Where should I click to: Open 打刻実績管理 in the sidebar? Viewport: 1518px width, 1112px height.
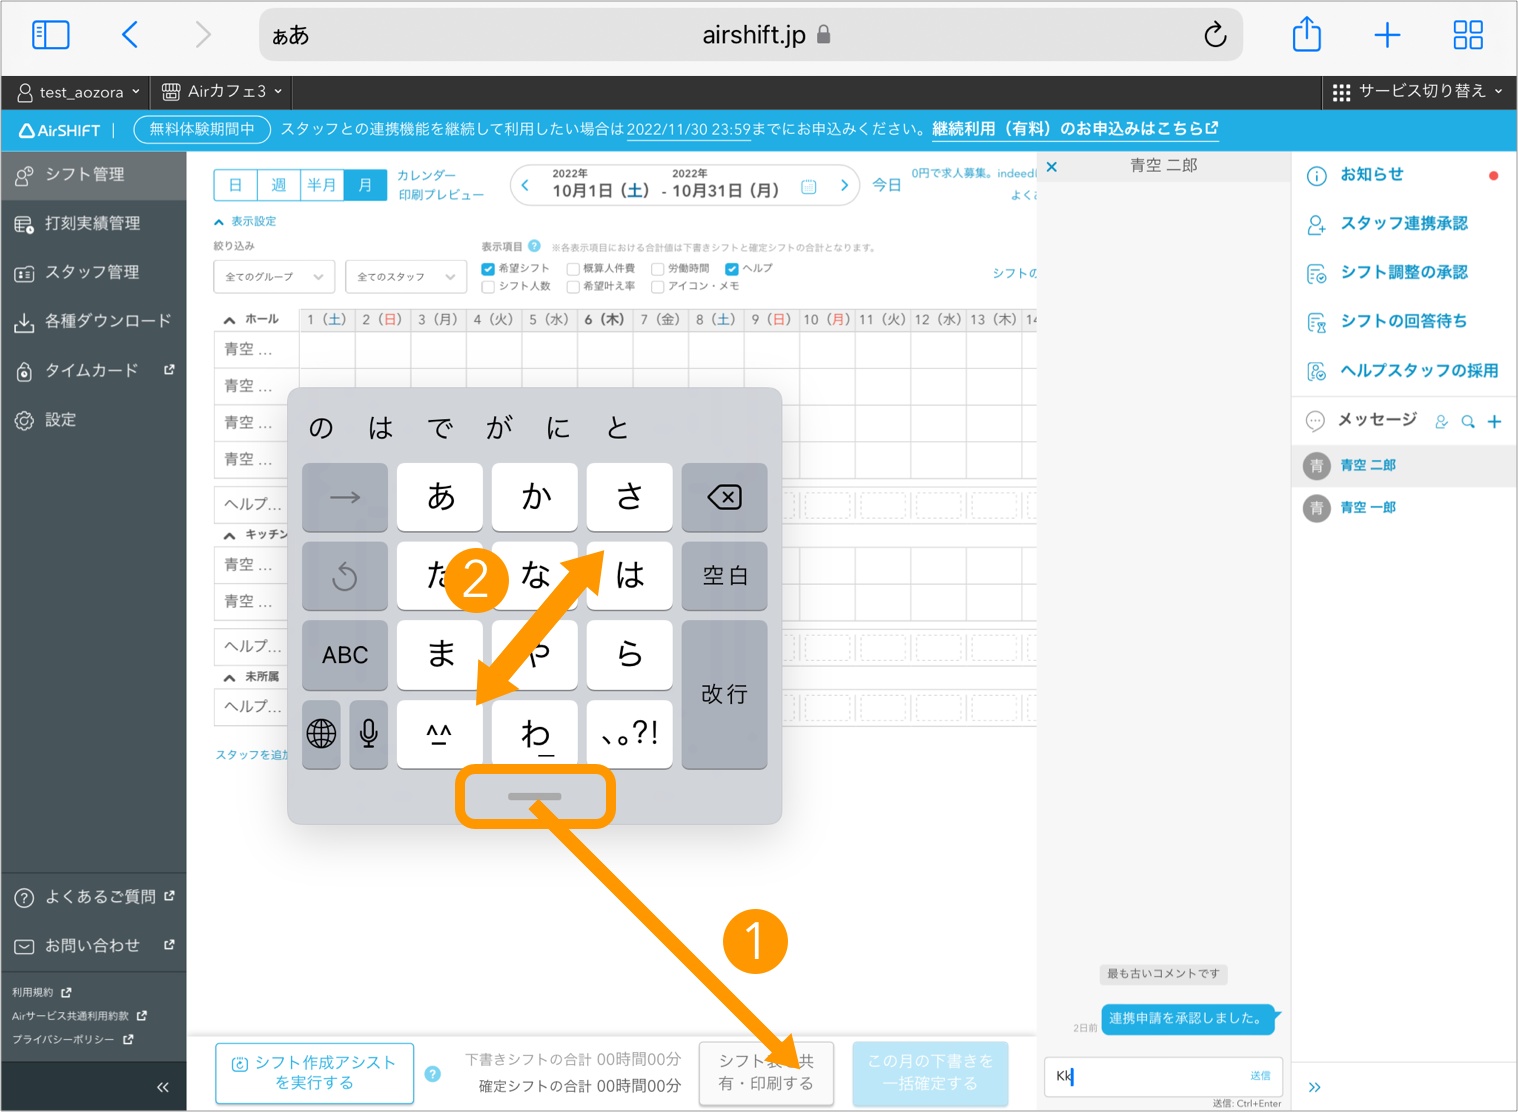click(92, 223)
